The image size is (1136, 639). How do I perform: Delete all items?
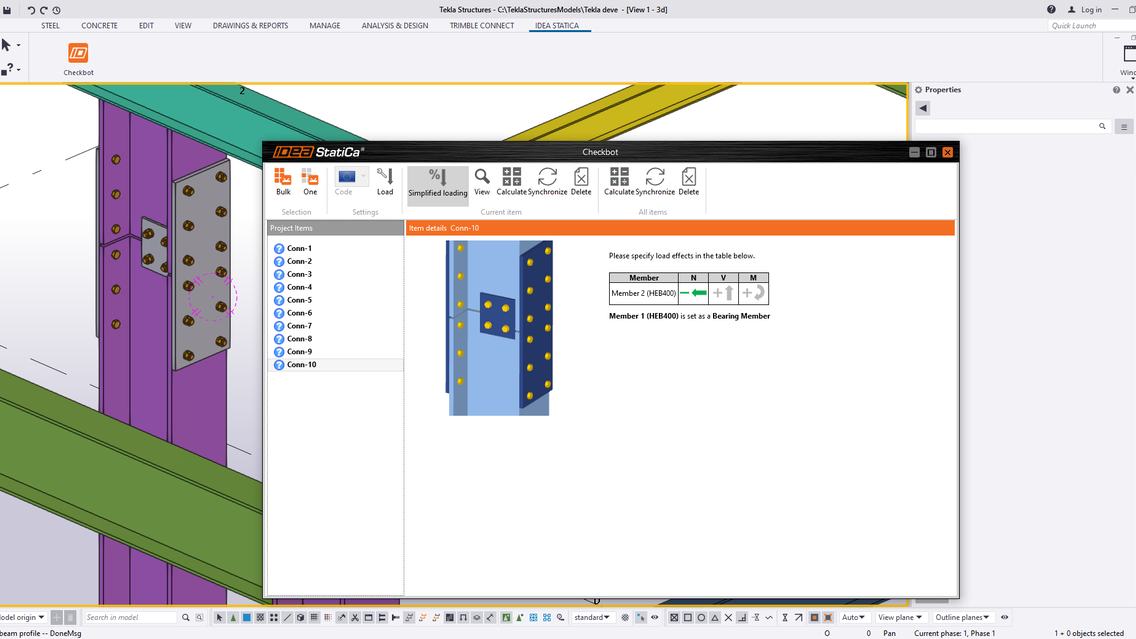(688, 182)
